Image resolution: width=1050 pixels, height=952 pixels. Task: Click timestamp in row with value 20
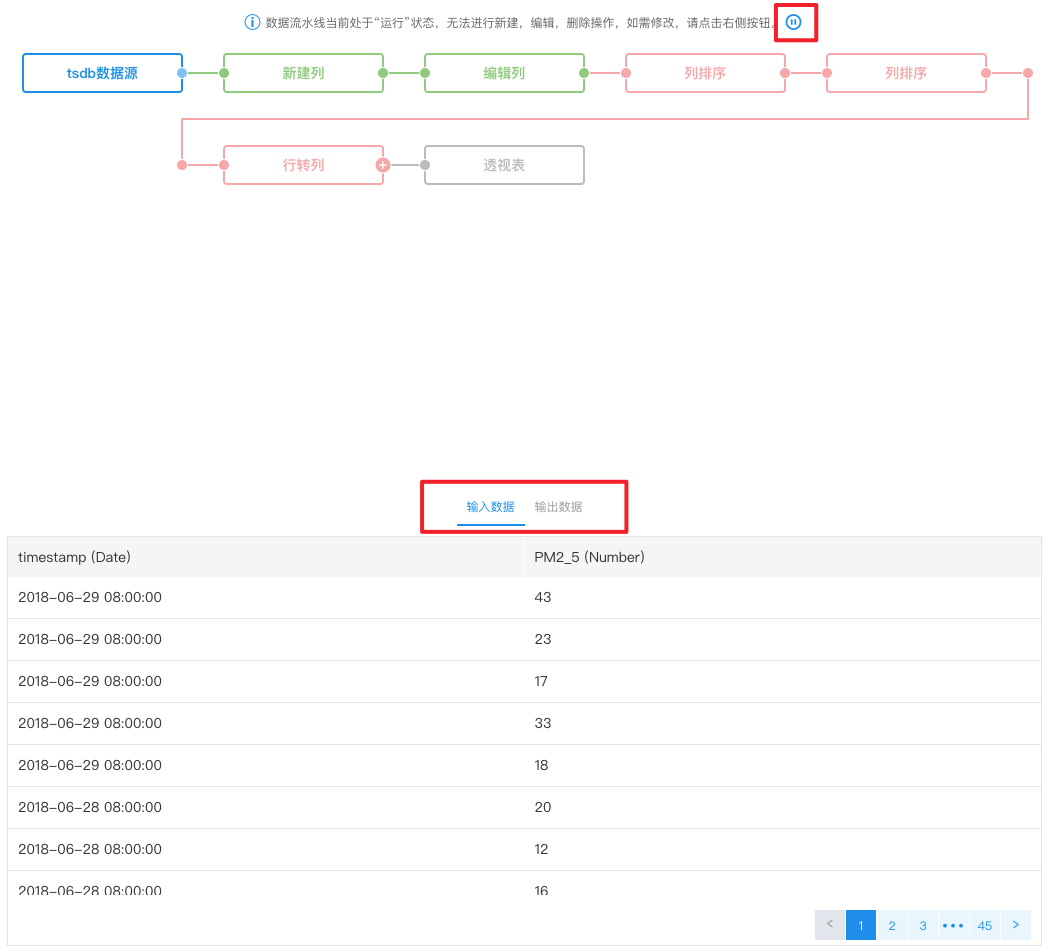tap(90, 807)
